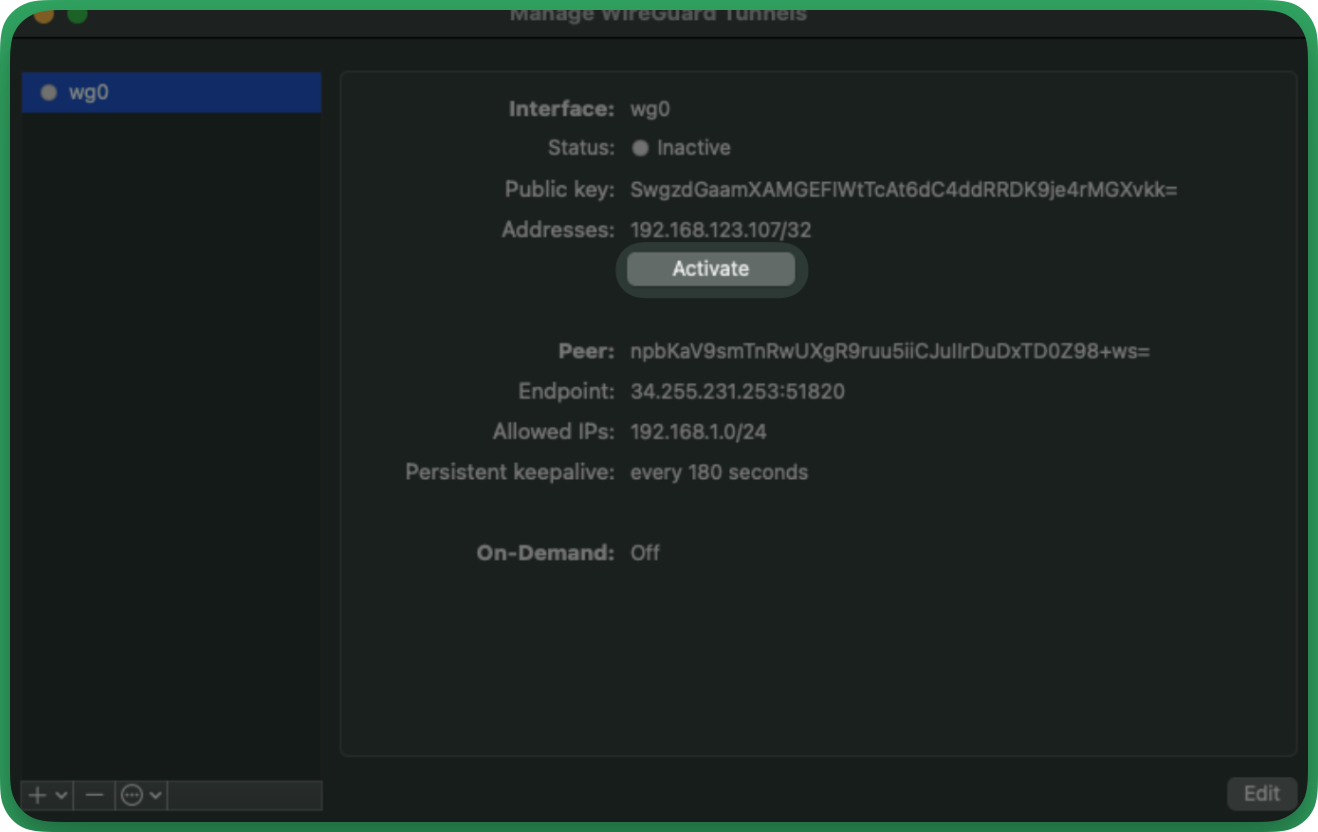Click the plus add-tunnel icon
This screenshot has height=832, width=1318.
point(38,796)
